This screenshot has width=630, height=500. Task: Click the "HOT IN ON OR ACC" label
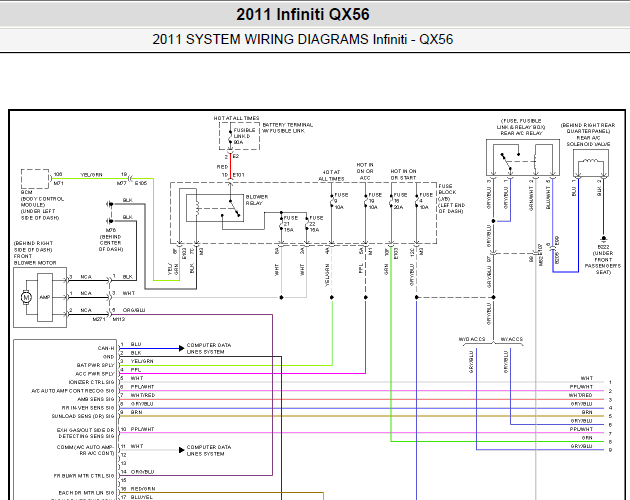[365, 171]
